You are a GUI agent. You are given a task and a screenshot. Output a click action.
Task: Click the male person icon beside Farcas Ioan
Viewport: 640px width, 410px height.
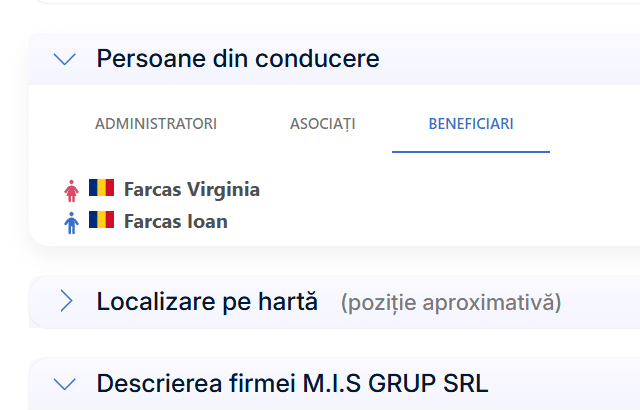(71, 222)
